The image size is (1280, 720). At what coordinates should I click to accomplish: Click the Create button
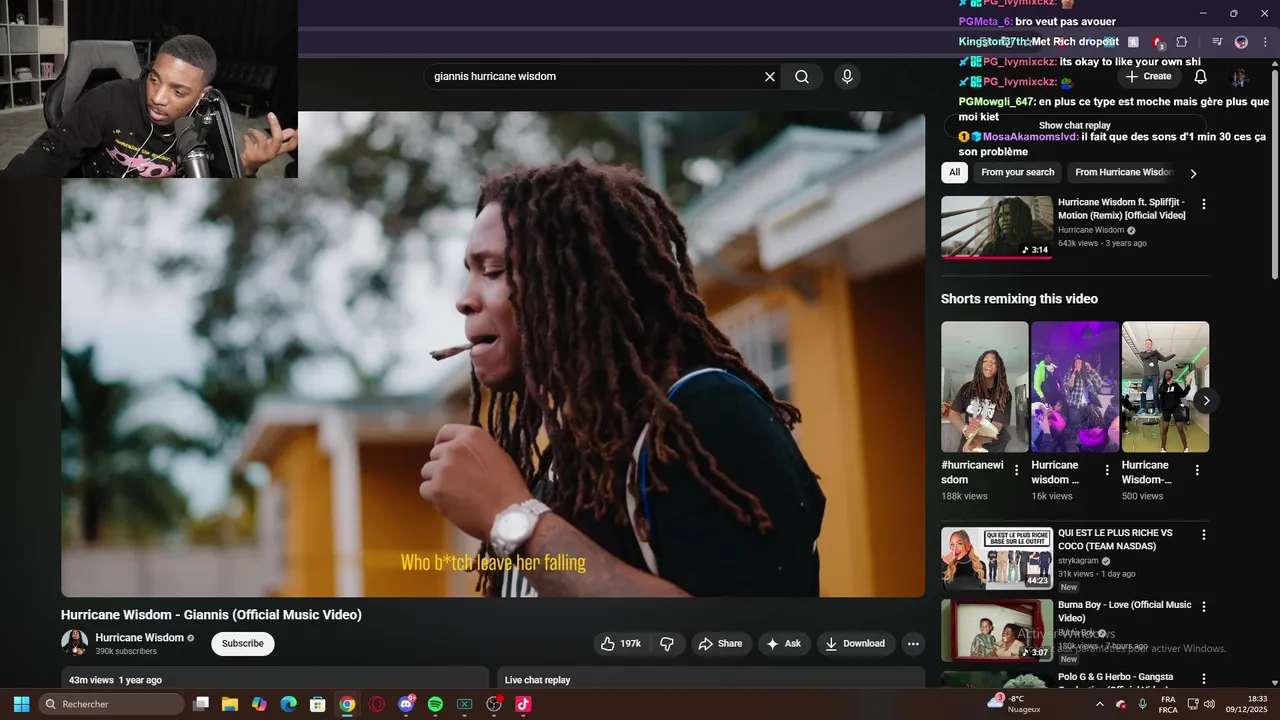click(x=1148, y=77)
